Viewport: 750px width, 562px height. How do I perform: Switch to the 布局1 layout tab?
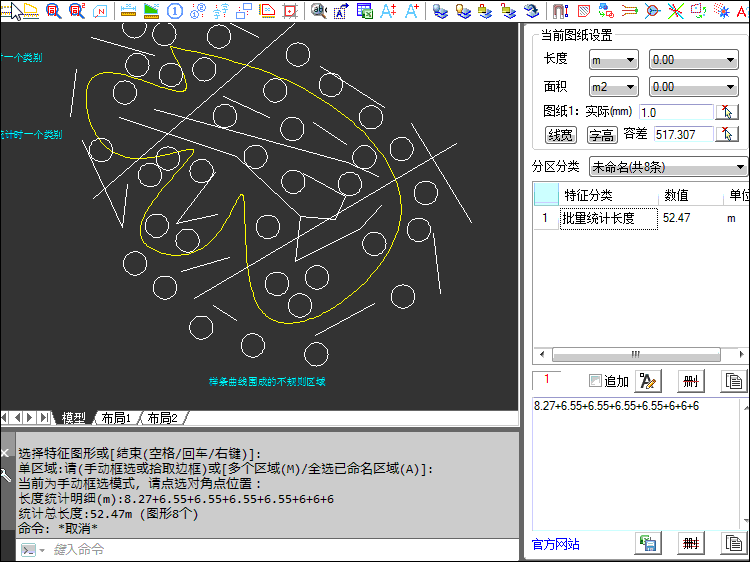[x=116, y=417]
